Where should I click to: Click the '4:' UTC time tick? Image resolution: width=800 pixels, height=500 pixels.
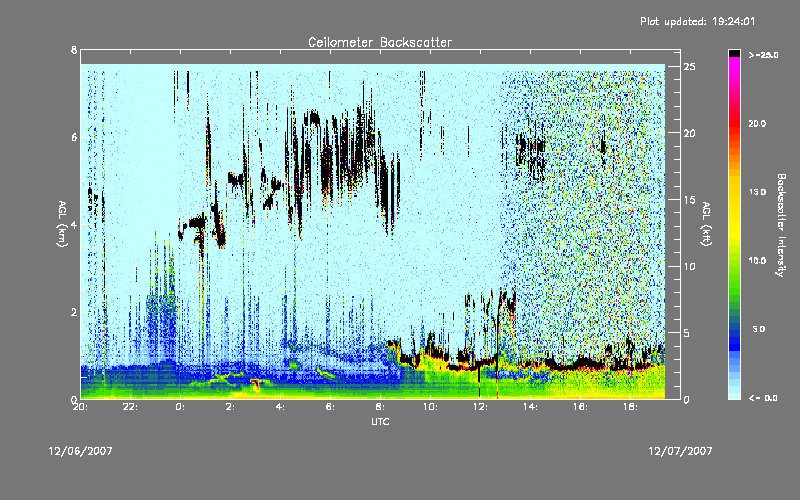[280, 407]
